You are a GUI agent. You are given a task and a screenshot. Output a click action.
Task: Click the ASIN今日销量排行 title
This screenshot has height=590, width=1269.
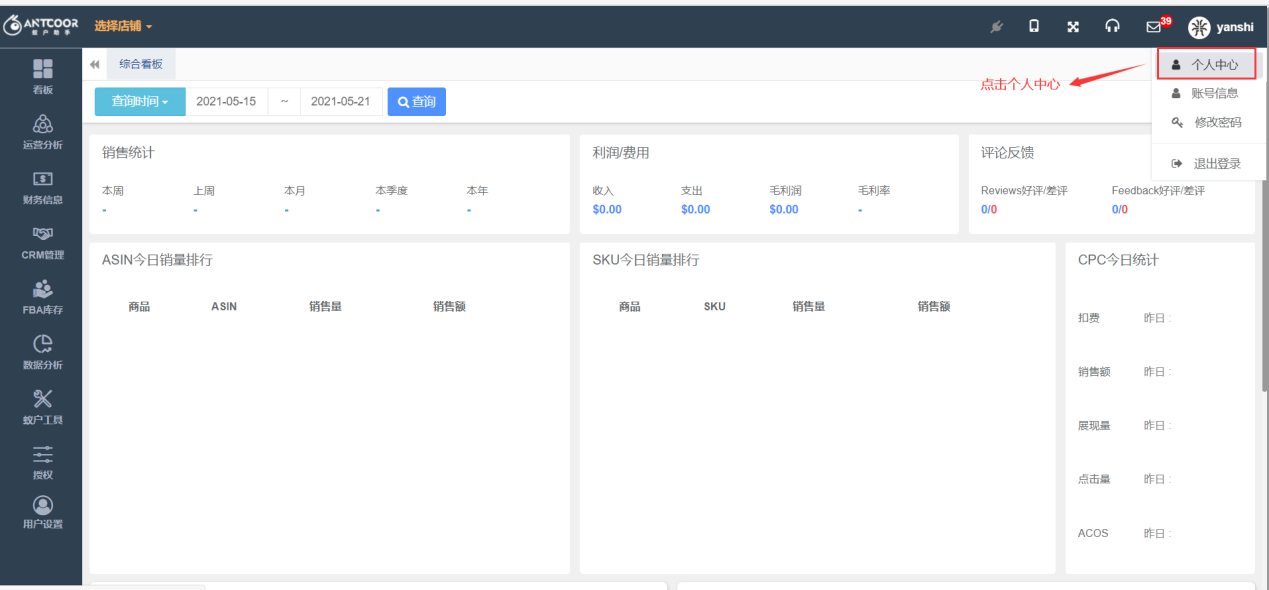coord(157,260)
